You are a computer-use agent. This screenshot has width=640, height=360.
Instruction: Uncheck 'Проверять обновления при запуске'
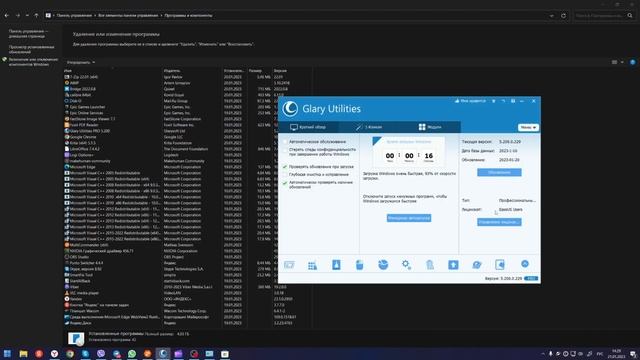tap(285, 167)
